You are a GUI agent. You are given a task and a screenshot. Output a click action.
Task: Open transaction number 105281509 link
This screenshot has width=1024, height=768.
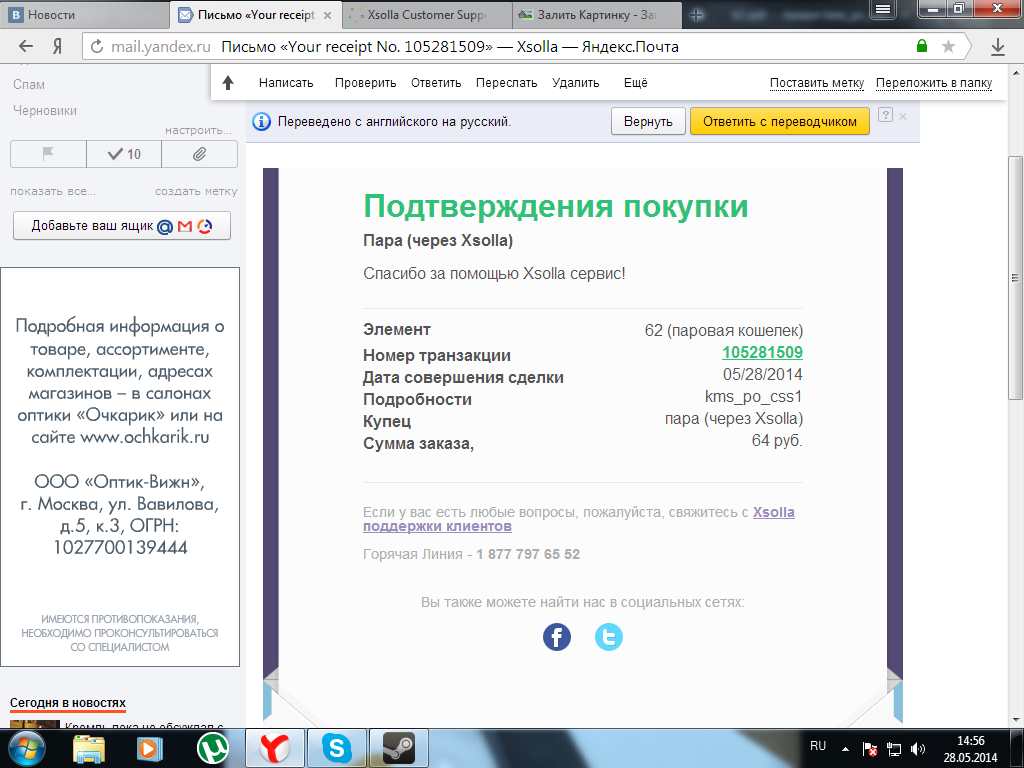[762, 353]
